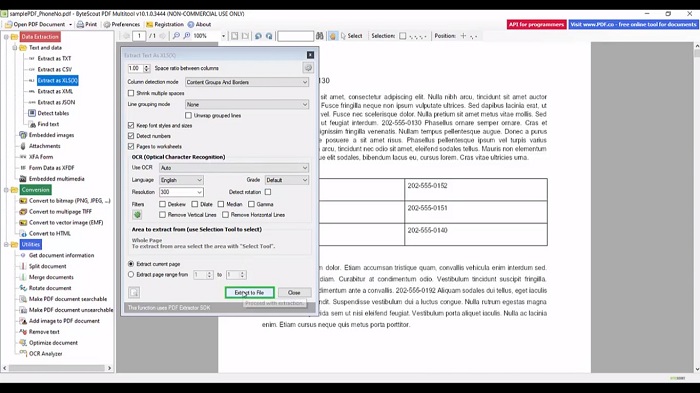Click Visit www.PDF.co link button

(633, 25)
